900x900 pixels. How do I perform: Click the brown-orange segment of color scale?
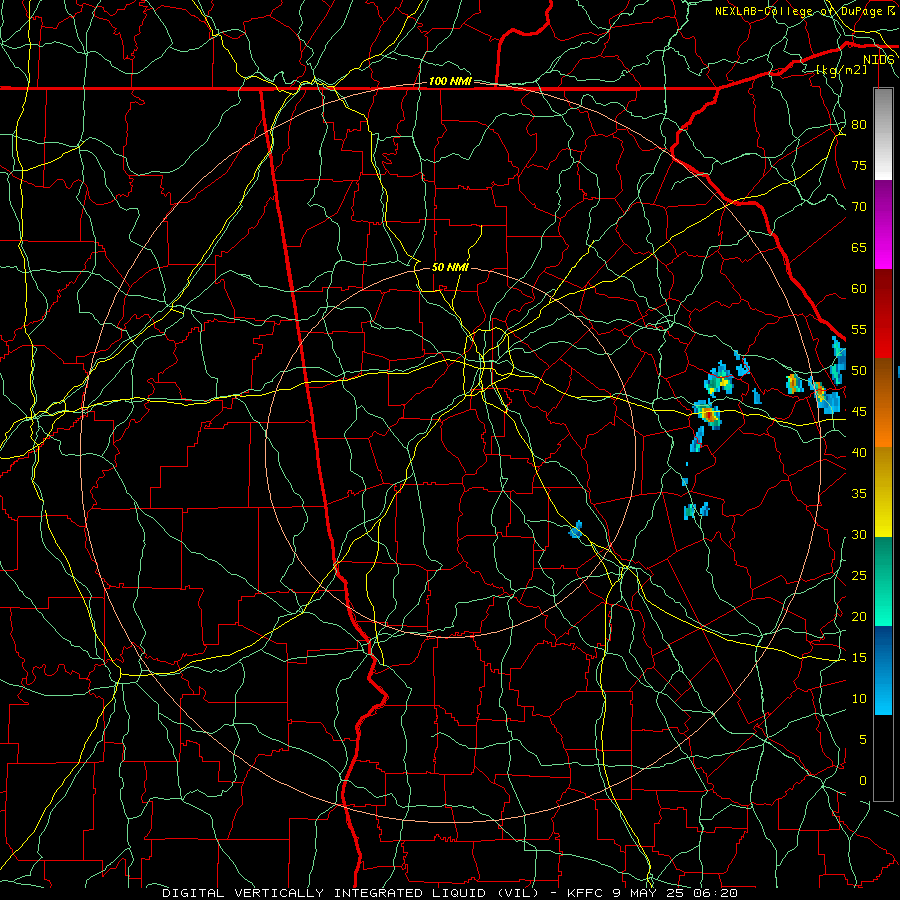click(x=883, y=403)
